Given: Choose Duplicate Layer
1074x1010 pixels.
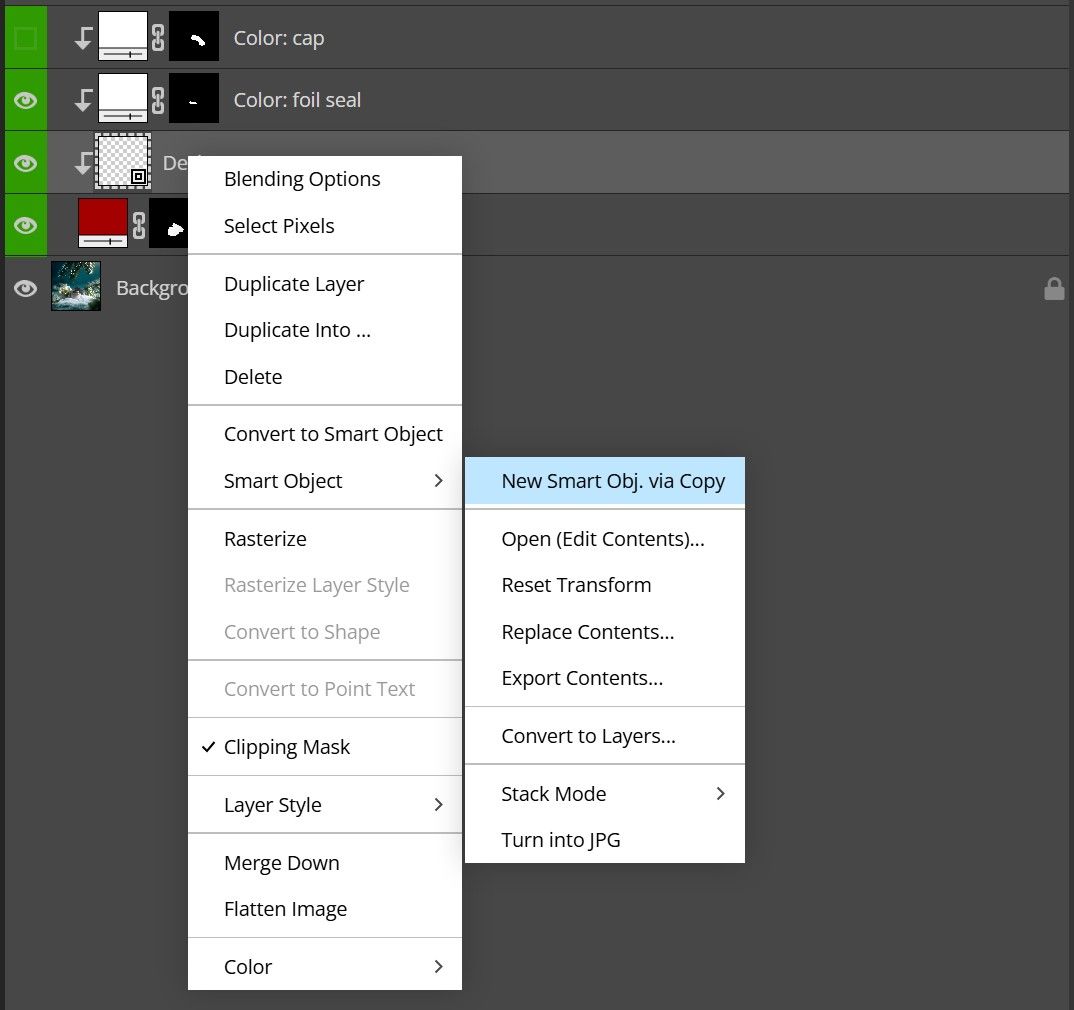Looking at the screenshot, I should 325,284.
